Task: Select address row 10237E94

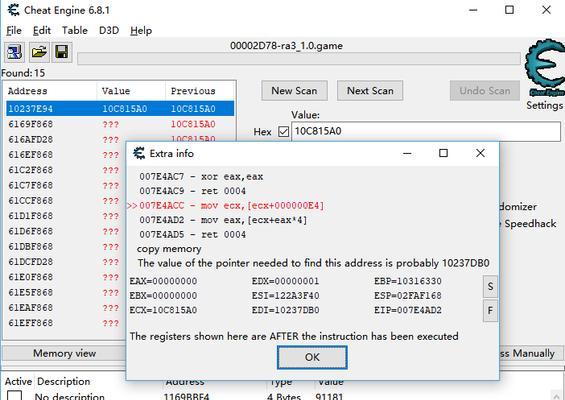Action: [x=120, y=109]
